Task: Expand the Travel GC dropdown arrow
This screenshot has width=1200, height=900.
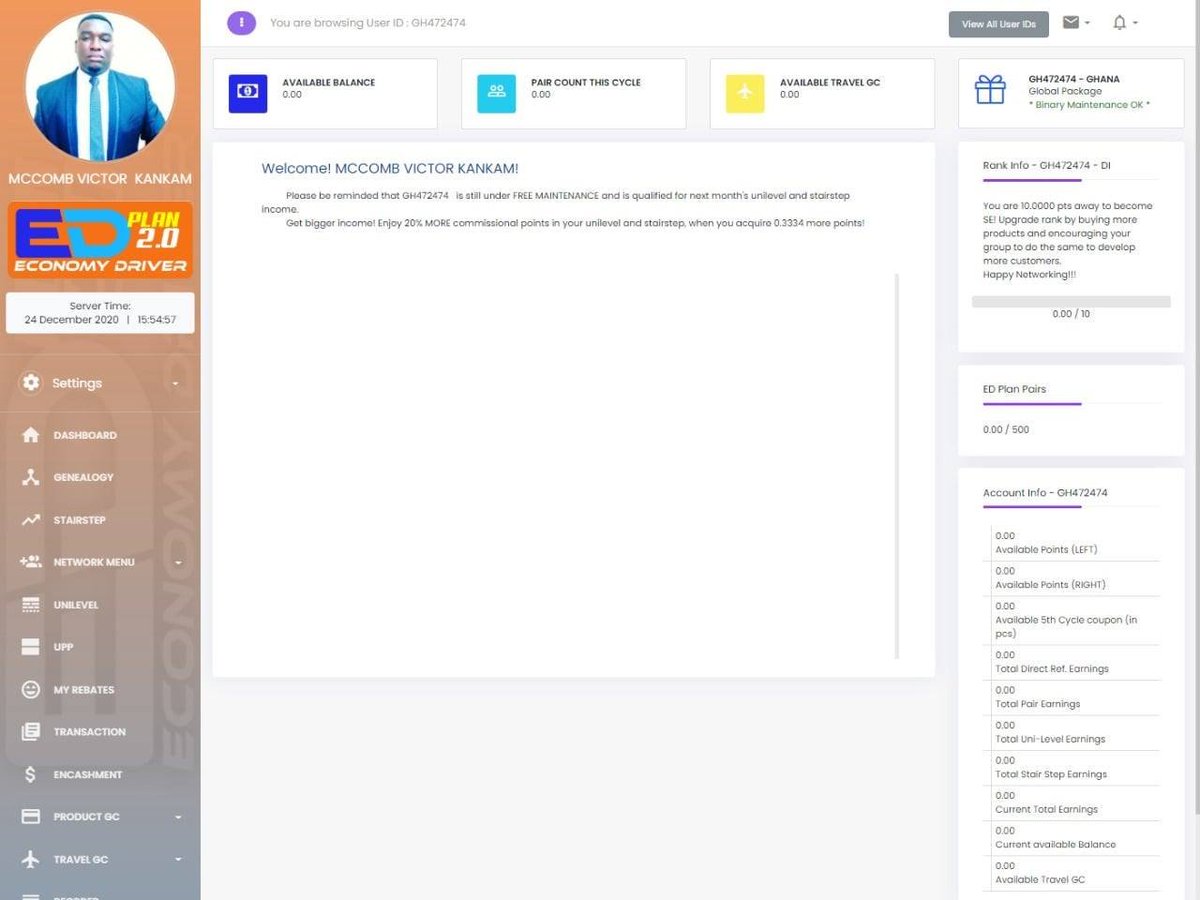Action: tap(178, 860)
